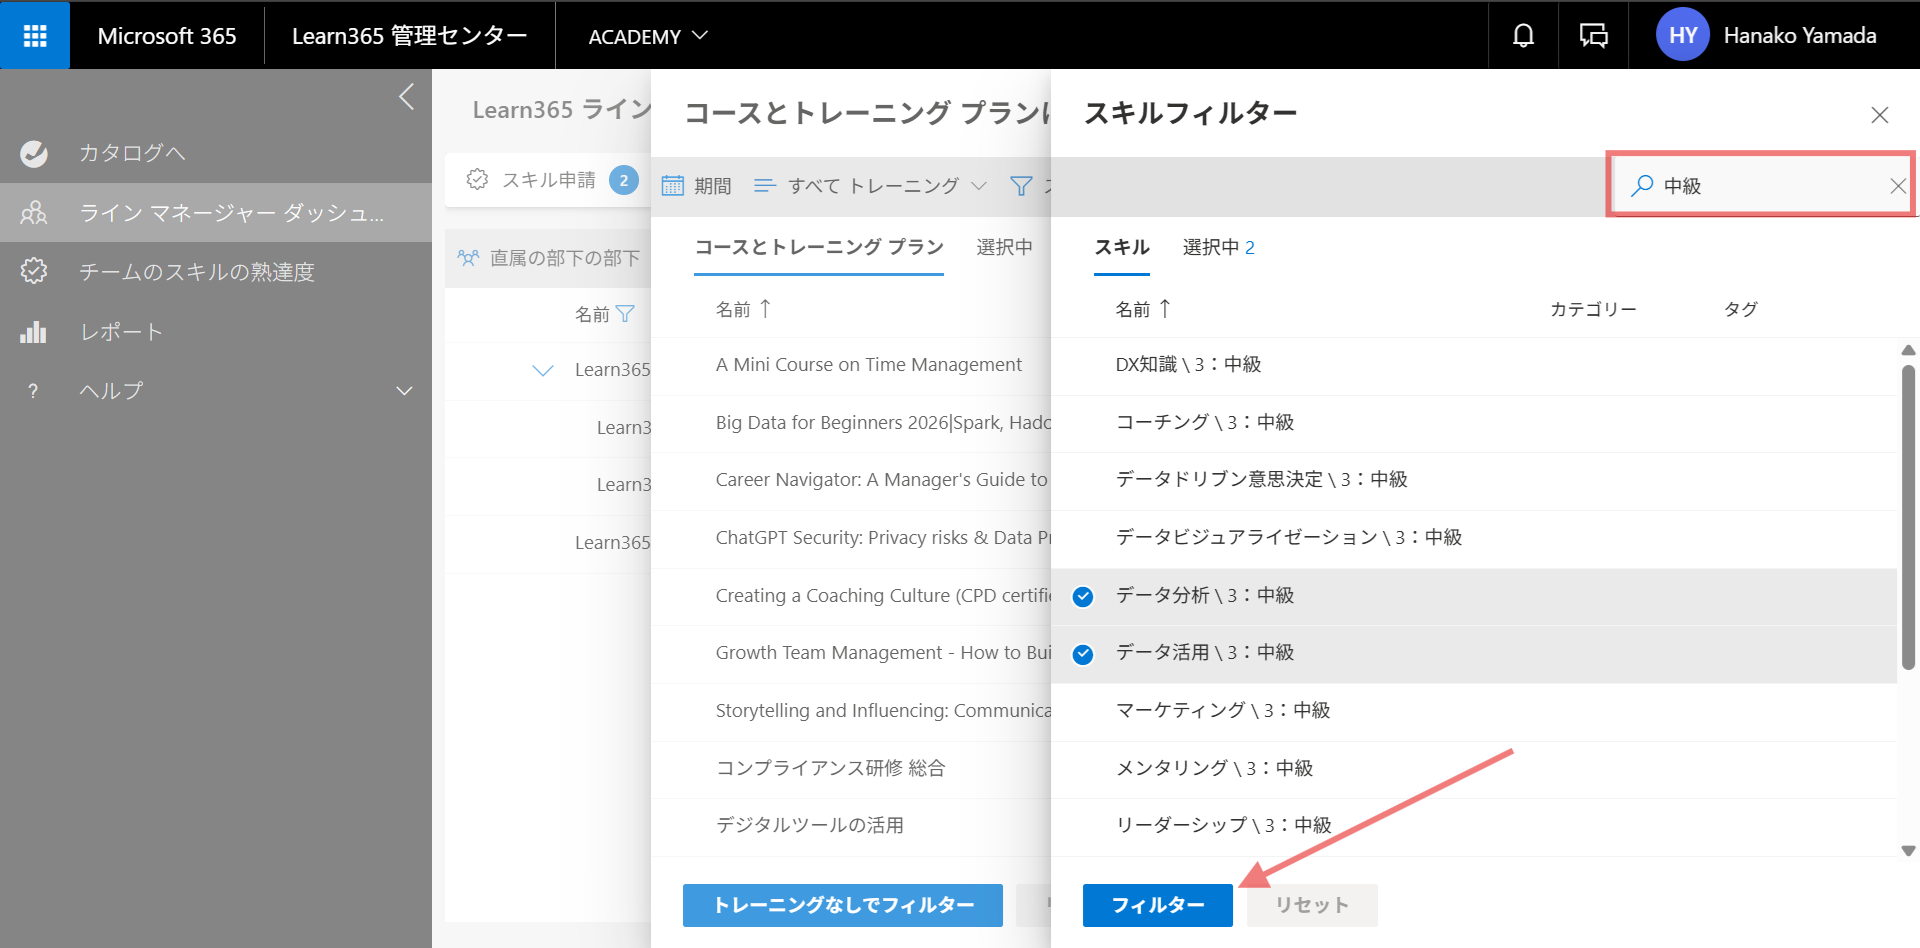Click the フィルター button
Viewport: 1920px width, 948px height.
coord(1158,905)
